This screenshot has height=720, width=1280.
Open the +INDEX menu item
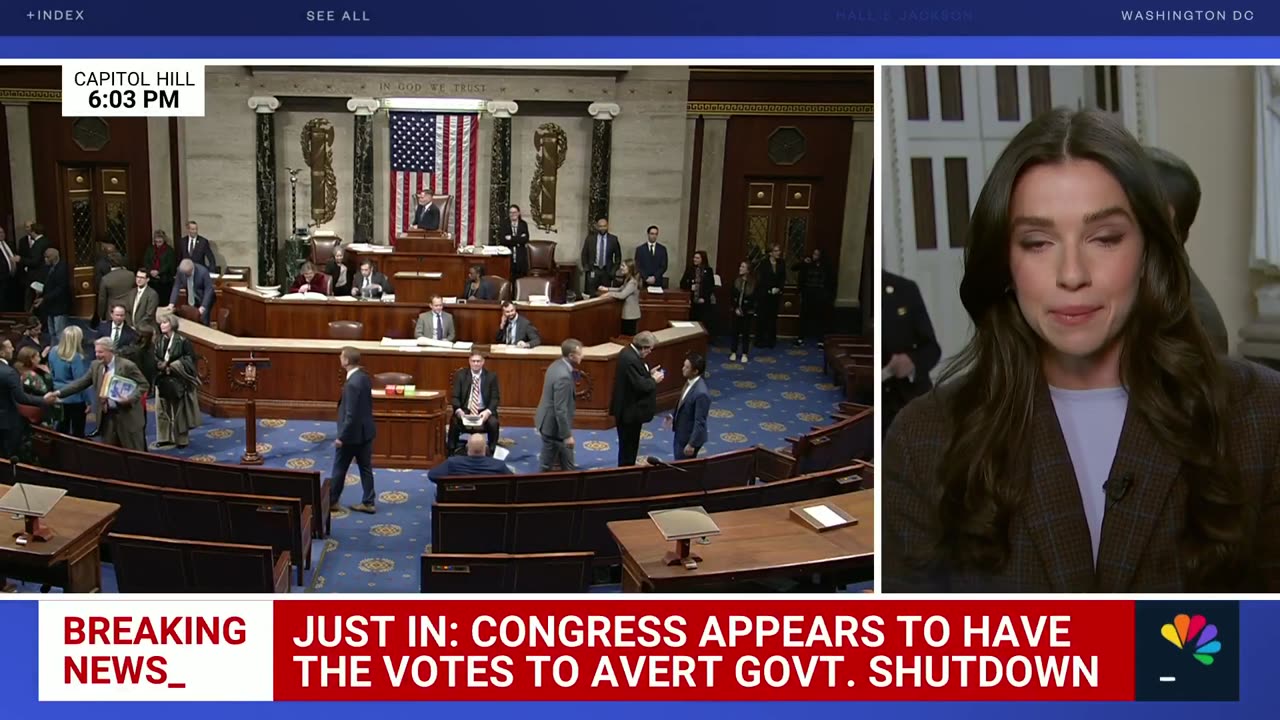55,16
